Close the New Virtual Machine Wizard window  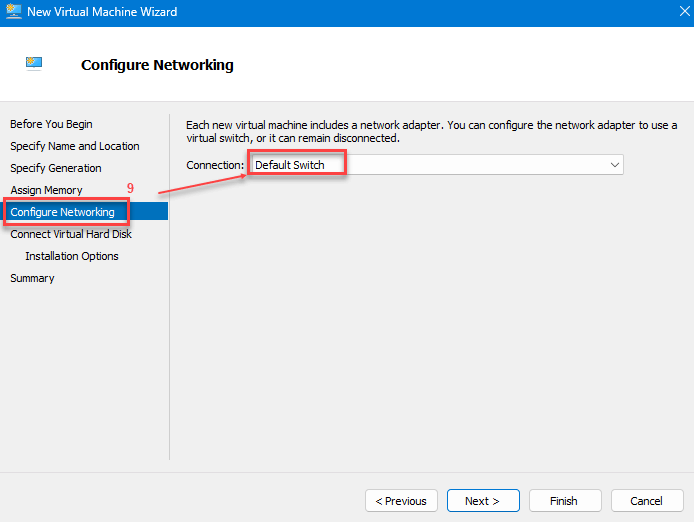(684, 12)
